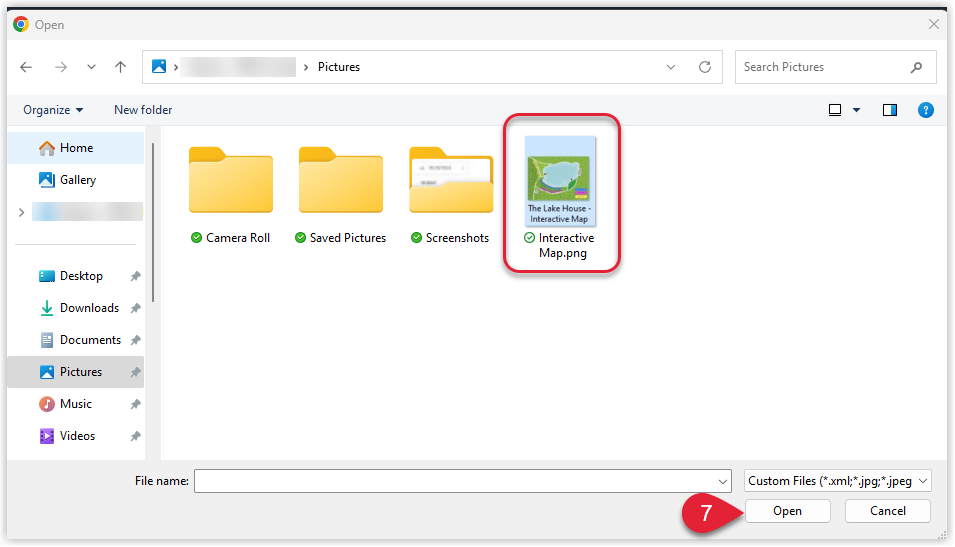Viewport: 955px width, 547px height.
Task: Toggle the preview pane
Action: pos(890,110)
